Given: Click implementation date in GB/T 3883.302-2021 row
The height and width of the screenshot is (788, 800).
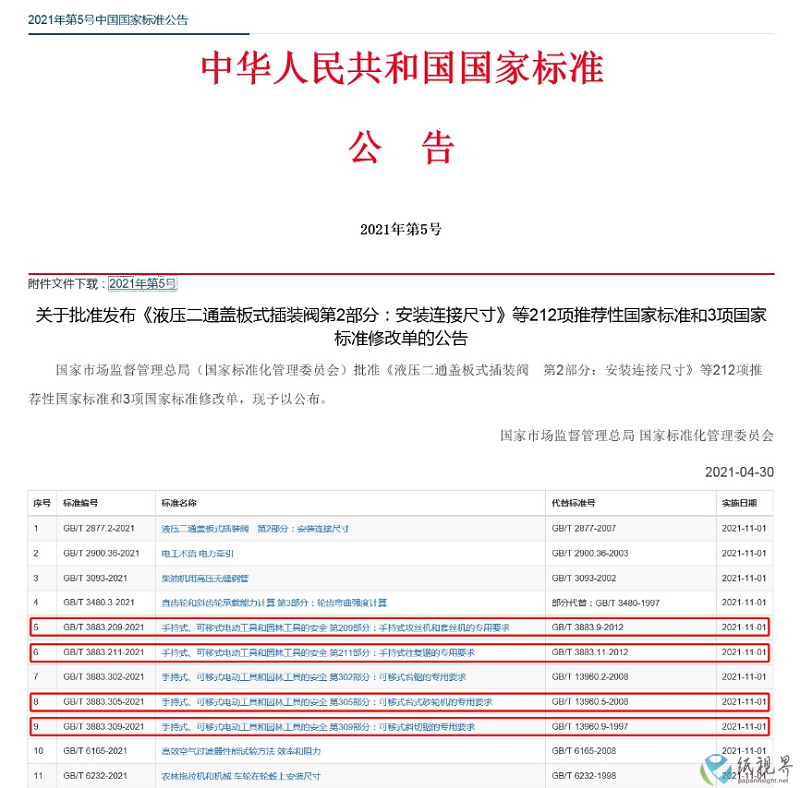Looking at the screenshot, I should 744,677.
